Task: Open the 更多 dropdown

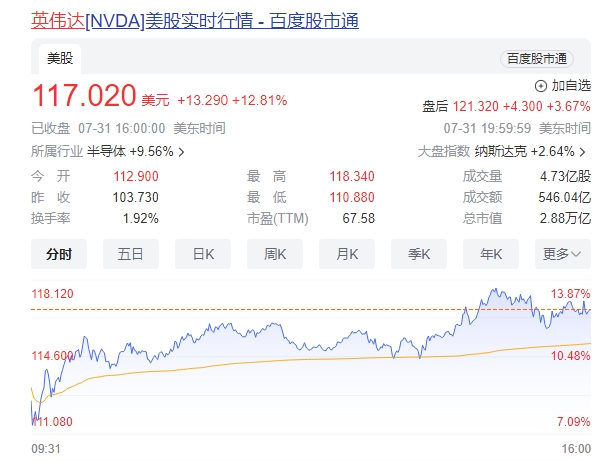Action: click(x=563, y=254)
